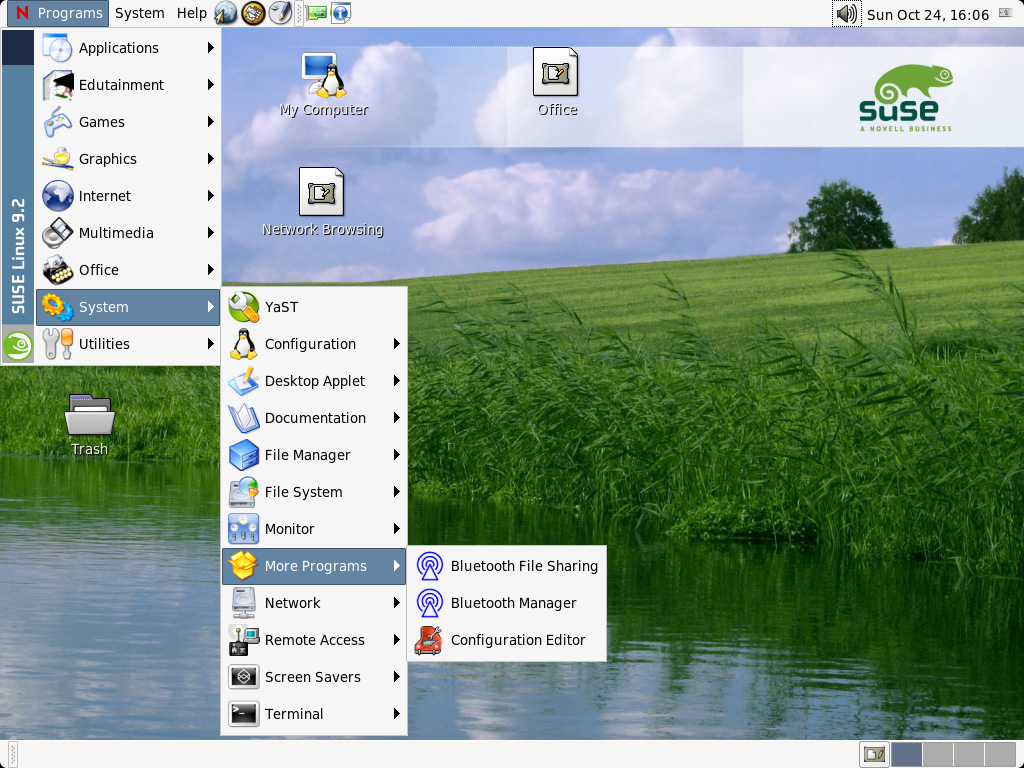The width and height of the screenshot is (1024, 768).
Task: Click the show desktop button in bottom panel
Action: click(874, 754)
